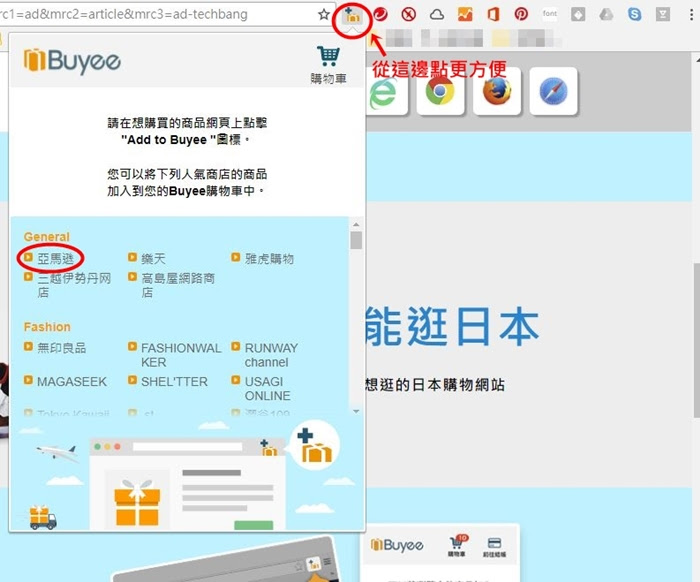The image size is (700, 582).
Task: Open the red swirl extension icon
Action: pos(380,14)
